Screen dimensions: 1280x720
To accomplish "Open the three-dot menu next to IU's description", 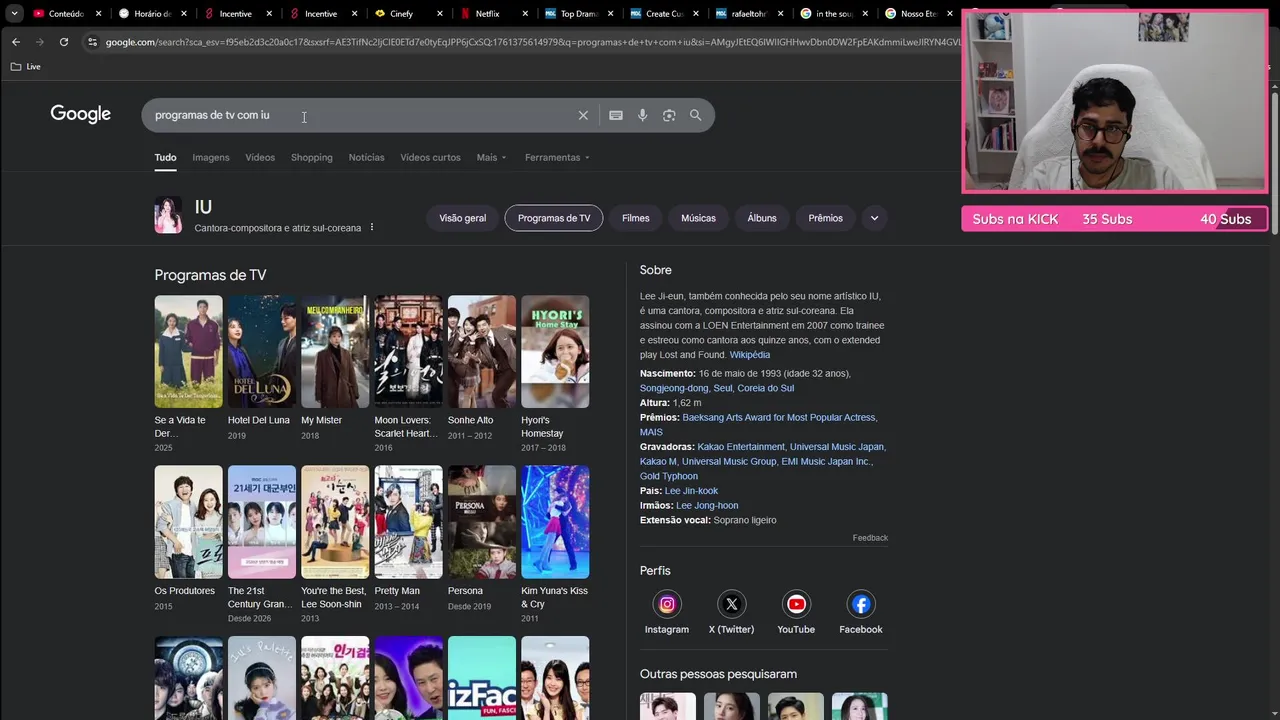I will [372, 227].
